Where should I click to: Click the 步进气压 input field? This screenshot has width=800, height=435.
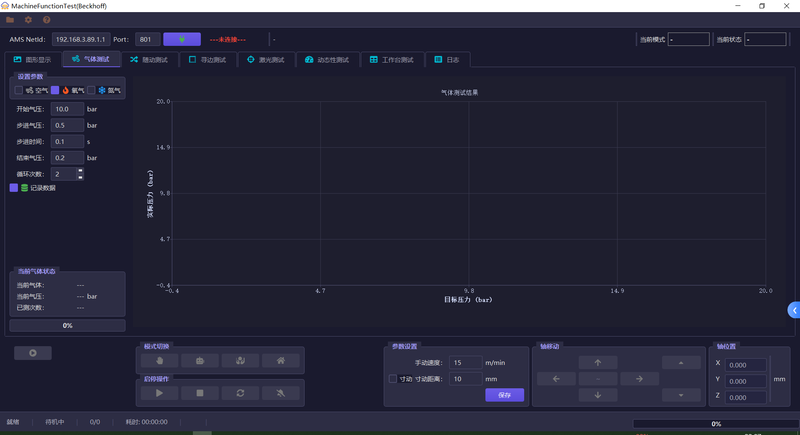(x=67, y=125)
